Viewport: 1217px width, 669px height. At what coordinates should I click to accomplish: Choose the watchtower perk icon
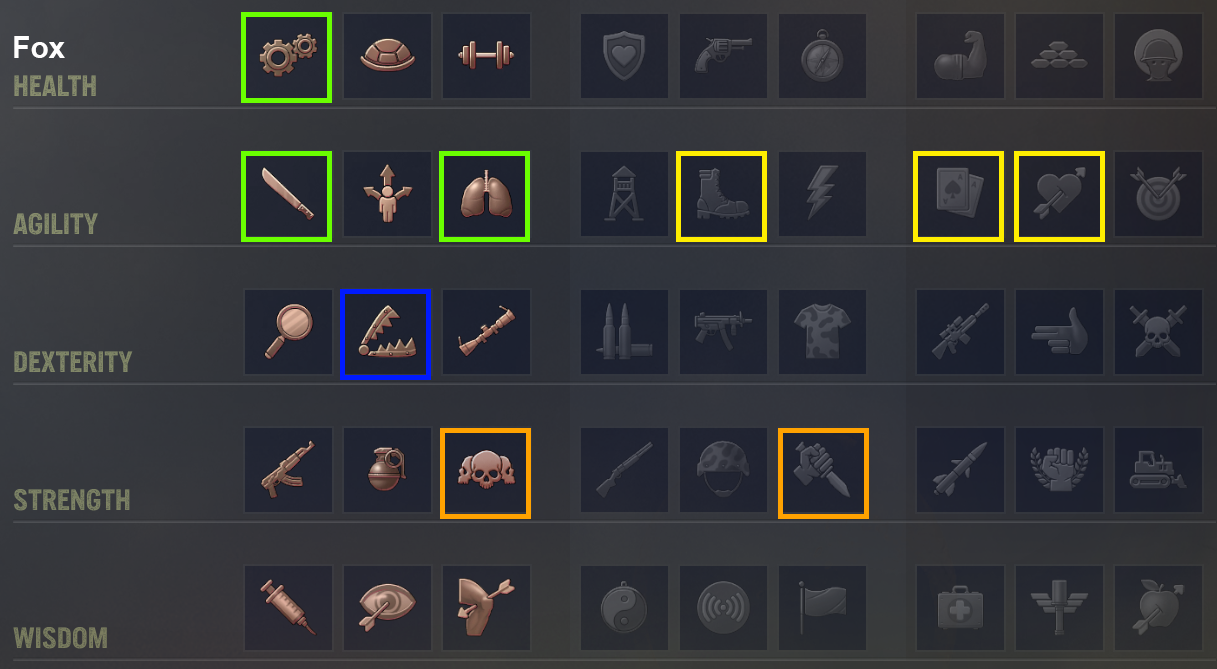tap(625, 194)
